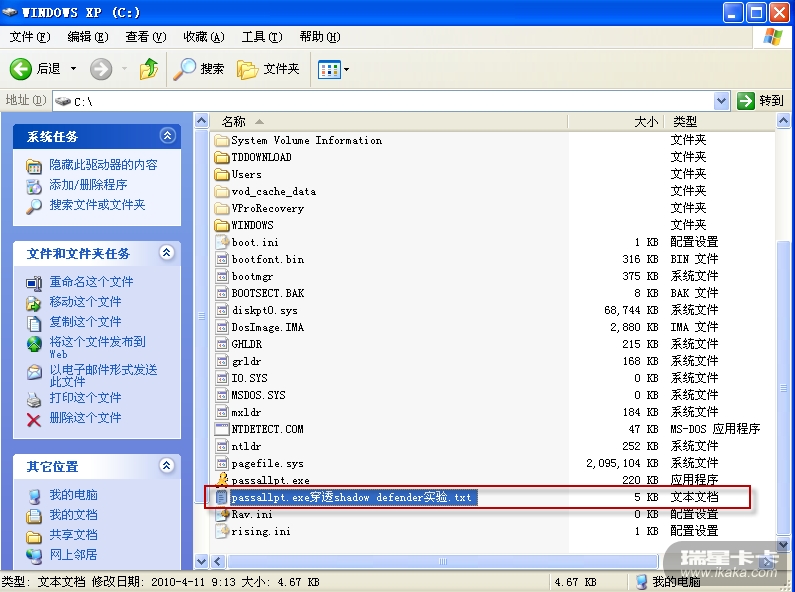Select the WINDOWS folder icon
The height and width of the screenshot is (592, 795).
tap(222, 225)
